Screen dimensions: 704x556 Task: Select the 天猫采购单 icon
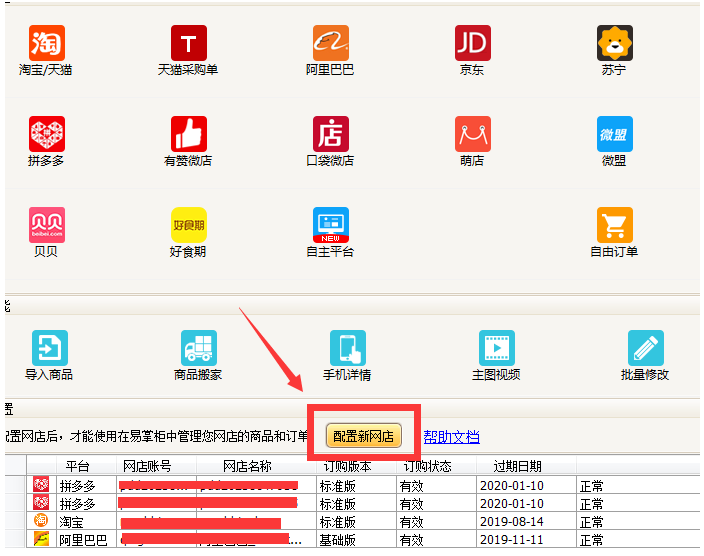189,43
